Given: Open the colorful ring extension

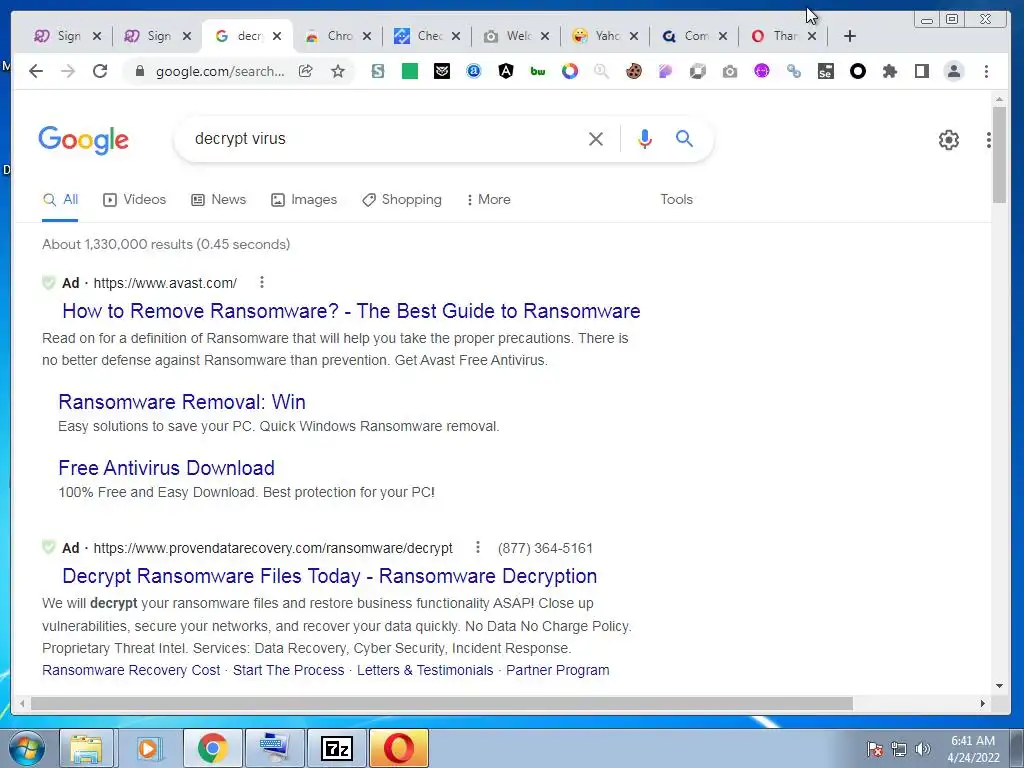Looking at the screenshot, I should coord(569,71).
